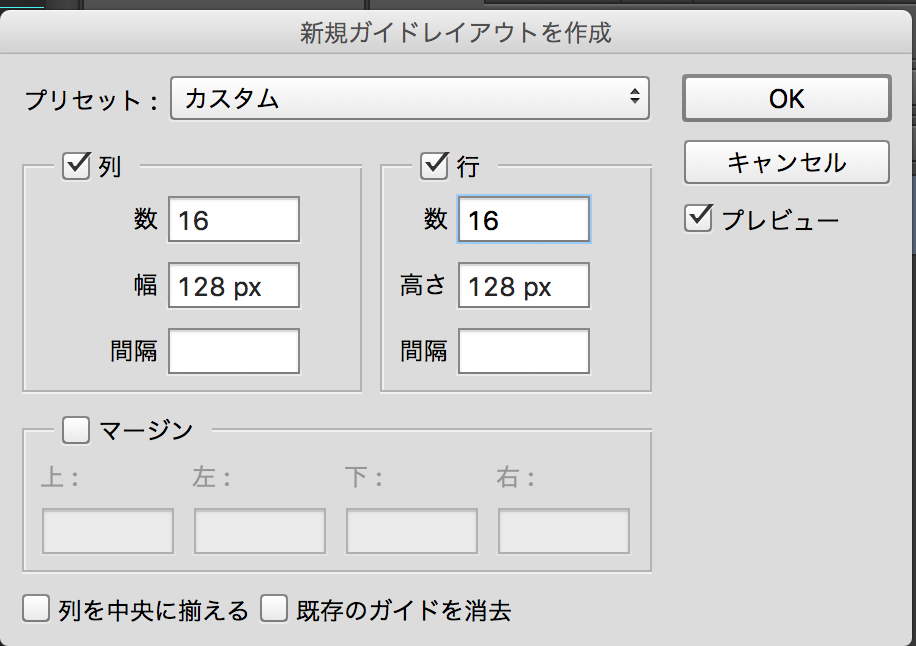Click the margin 左 input field
Image resolution: width=916 pixels, height=646 pixels.
(x=260, y=531)
